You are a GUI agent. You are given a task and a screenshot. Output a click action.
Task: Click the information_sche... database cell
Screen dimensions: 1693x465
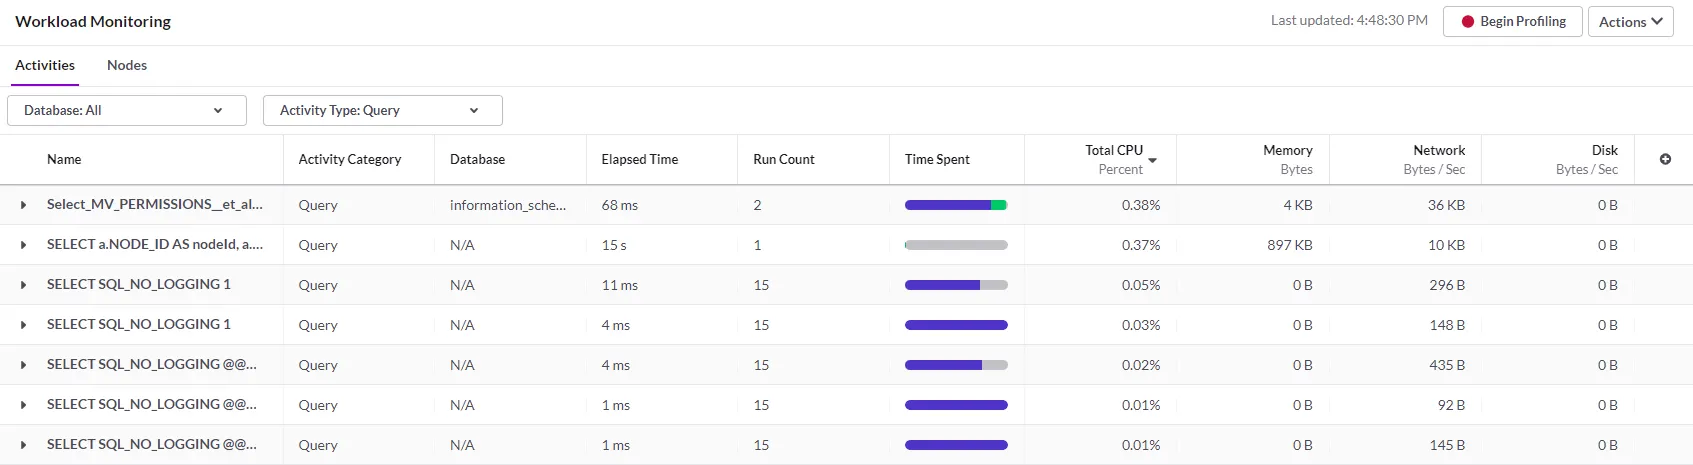(508, 205)
